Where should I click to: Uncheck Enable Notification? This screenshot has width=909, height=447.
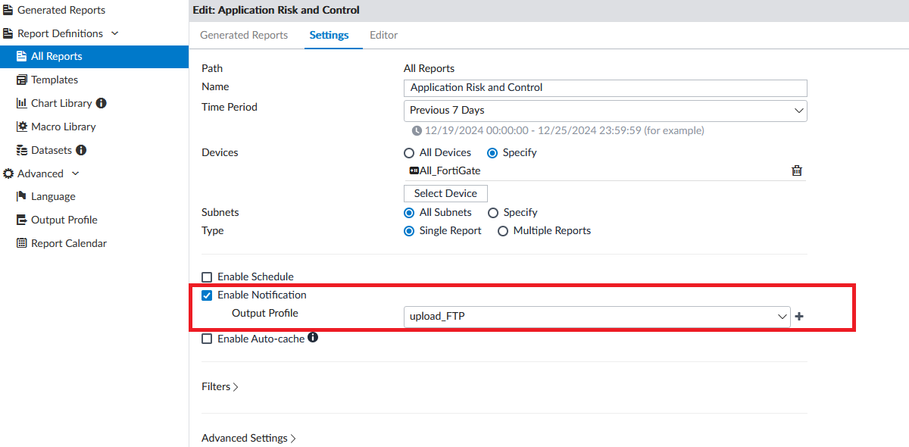pyautogui.click(x=207, y=295)
